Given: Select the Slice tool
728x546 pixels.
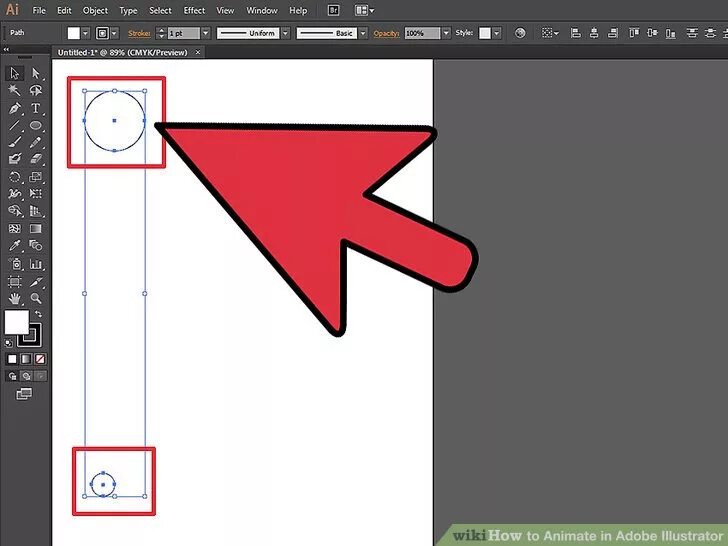Looking at the screenshot, I should 35,281.
